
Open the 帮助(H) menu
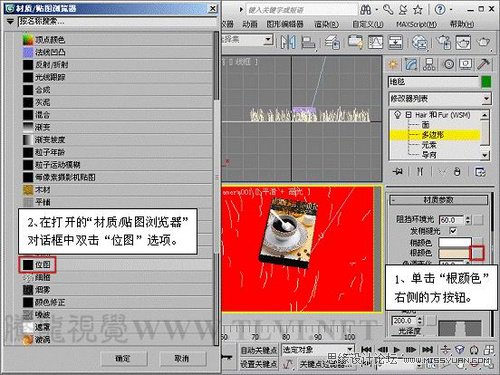pyautogui.click(x=462, y=24)
